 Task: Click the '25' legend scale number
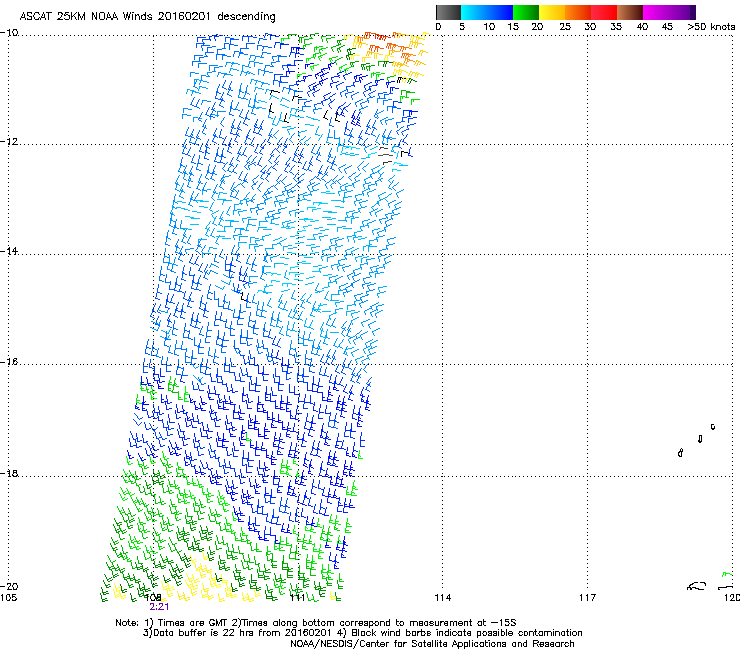click(565, 26)
